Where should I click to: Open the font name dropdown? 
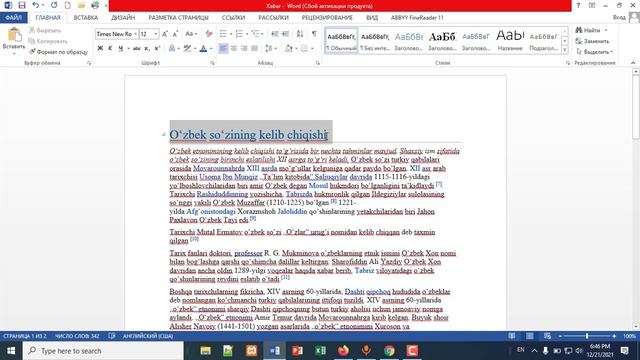point(135,34)
